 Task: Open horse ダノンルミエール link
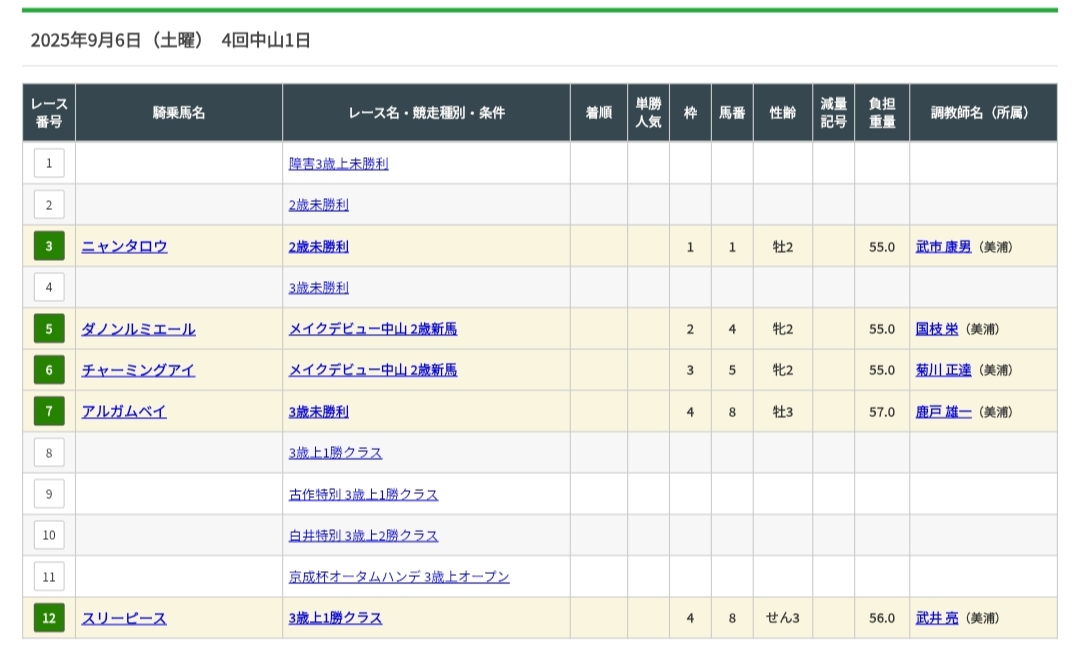coord(138,329)
